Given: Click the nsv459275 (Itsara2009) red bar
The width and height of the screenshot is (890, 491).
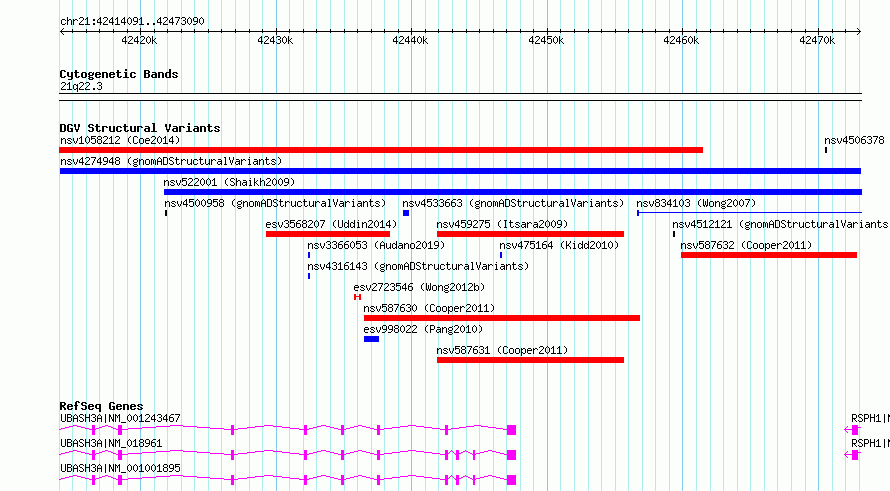Looking at the screenshot, I should [530, 234].
